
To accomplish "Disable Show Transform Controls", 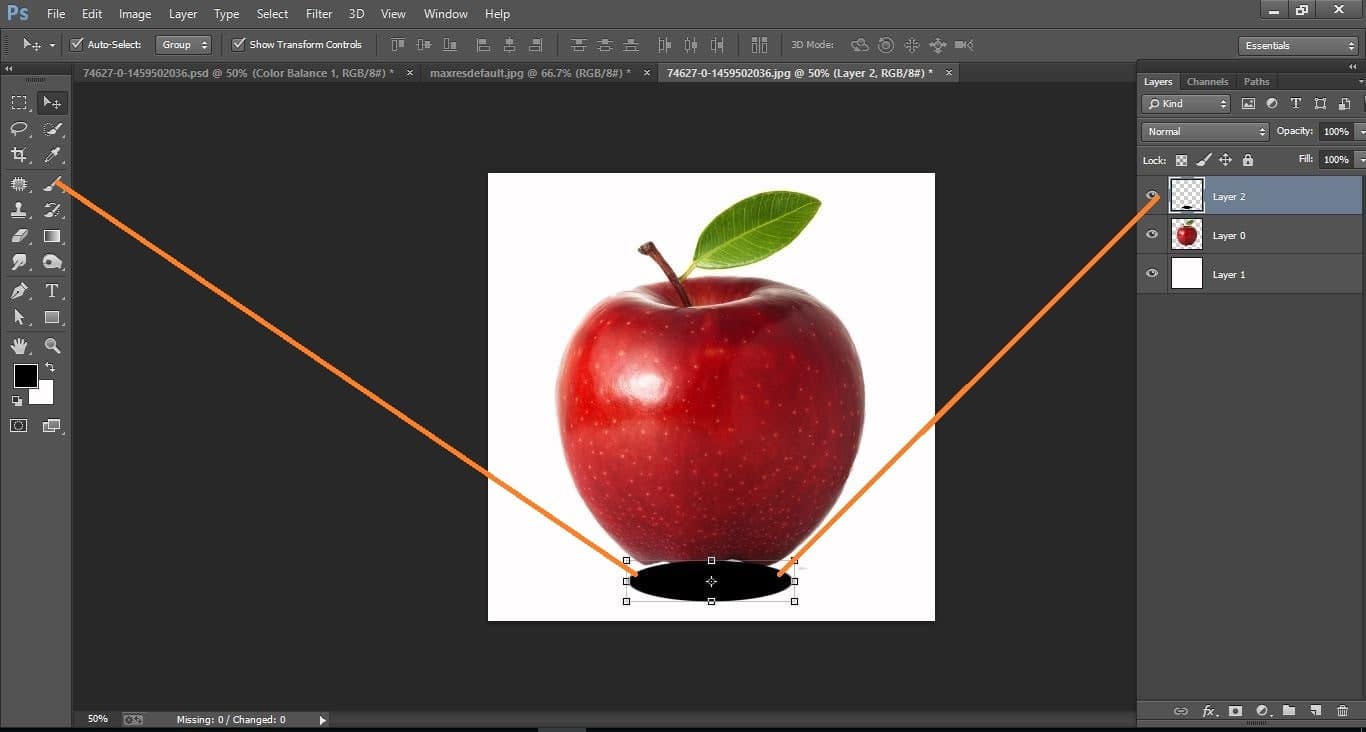I will coord(238,44).
